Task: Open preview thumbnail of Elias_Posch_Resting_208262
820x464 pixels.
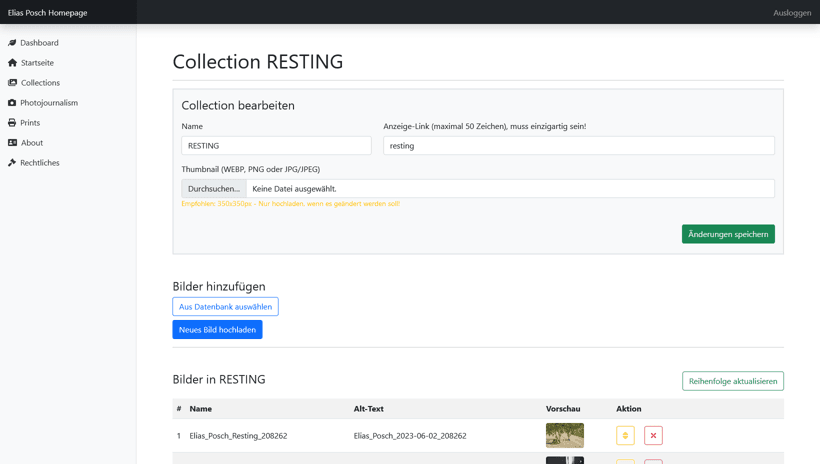Action: (x=565, y=435)
